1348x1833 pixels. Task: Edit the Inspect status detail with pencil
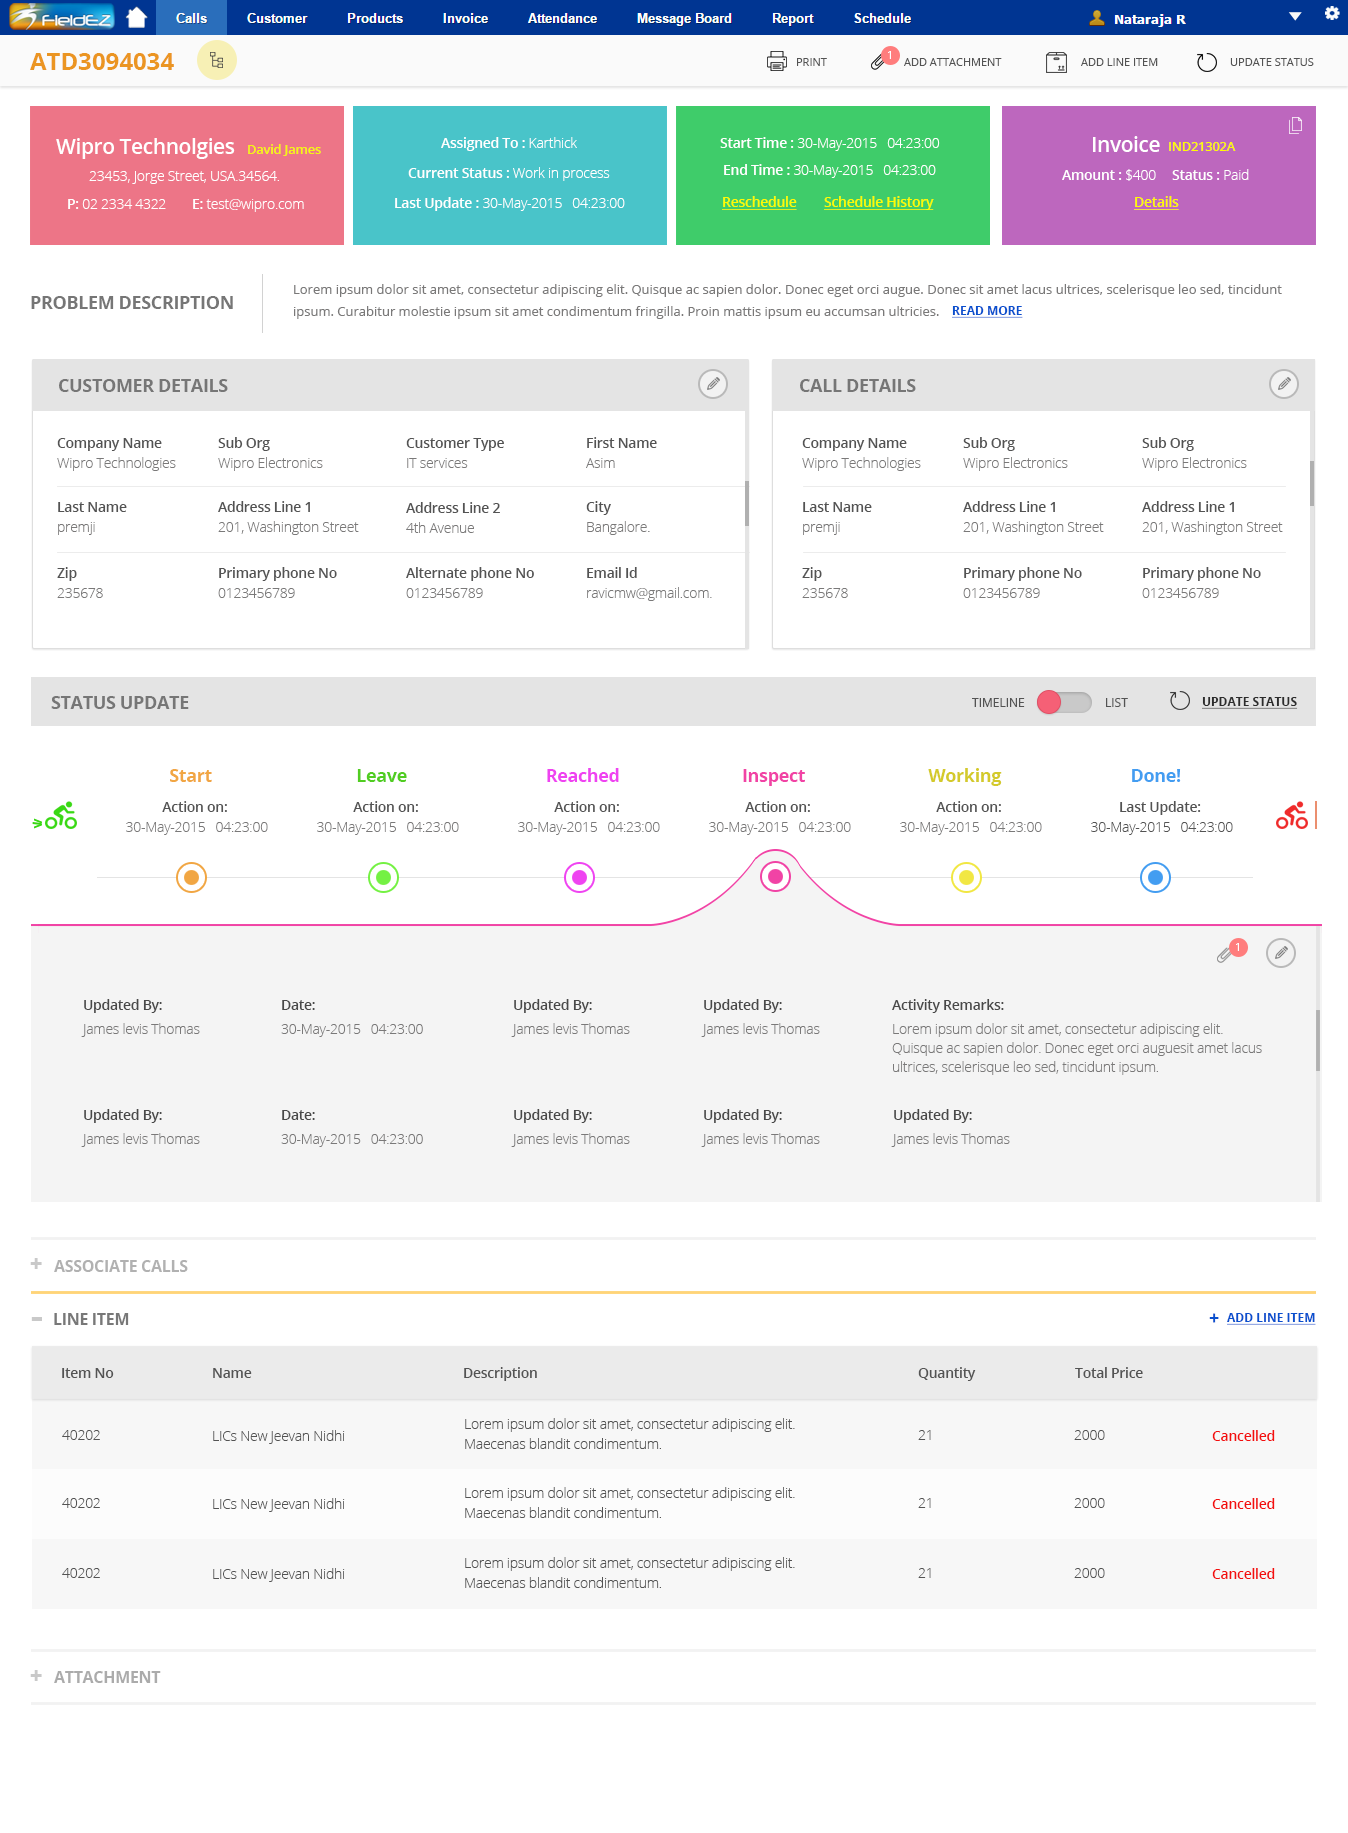1281,953
